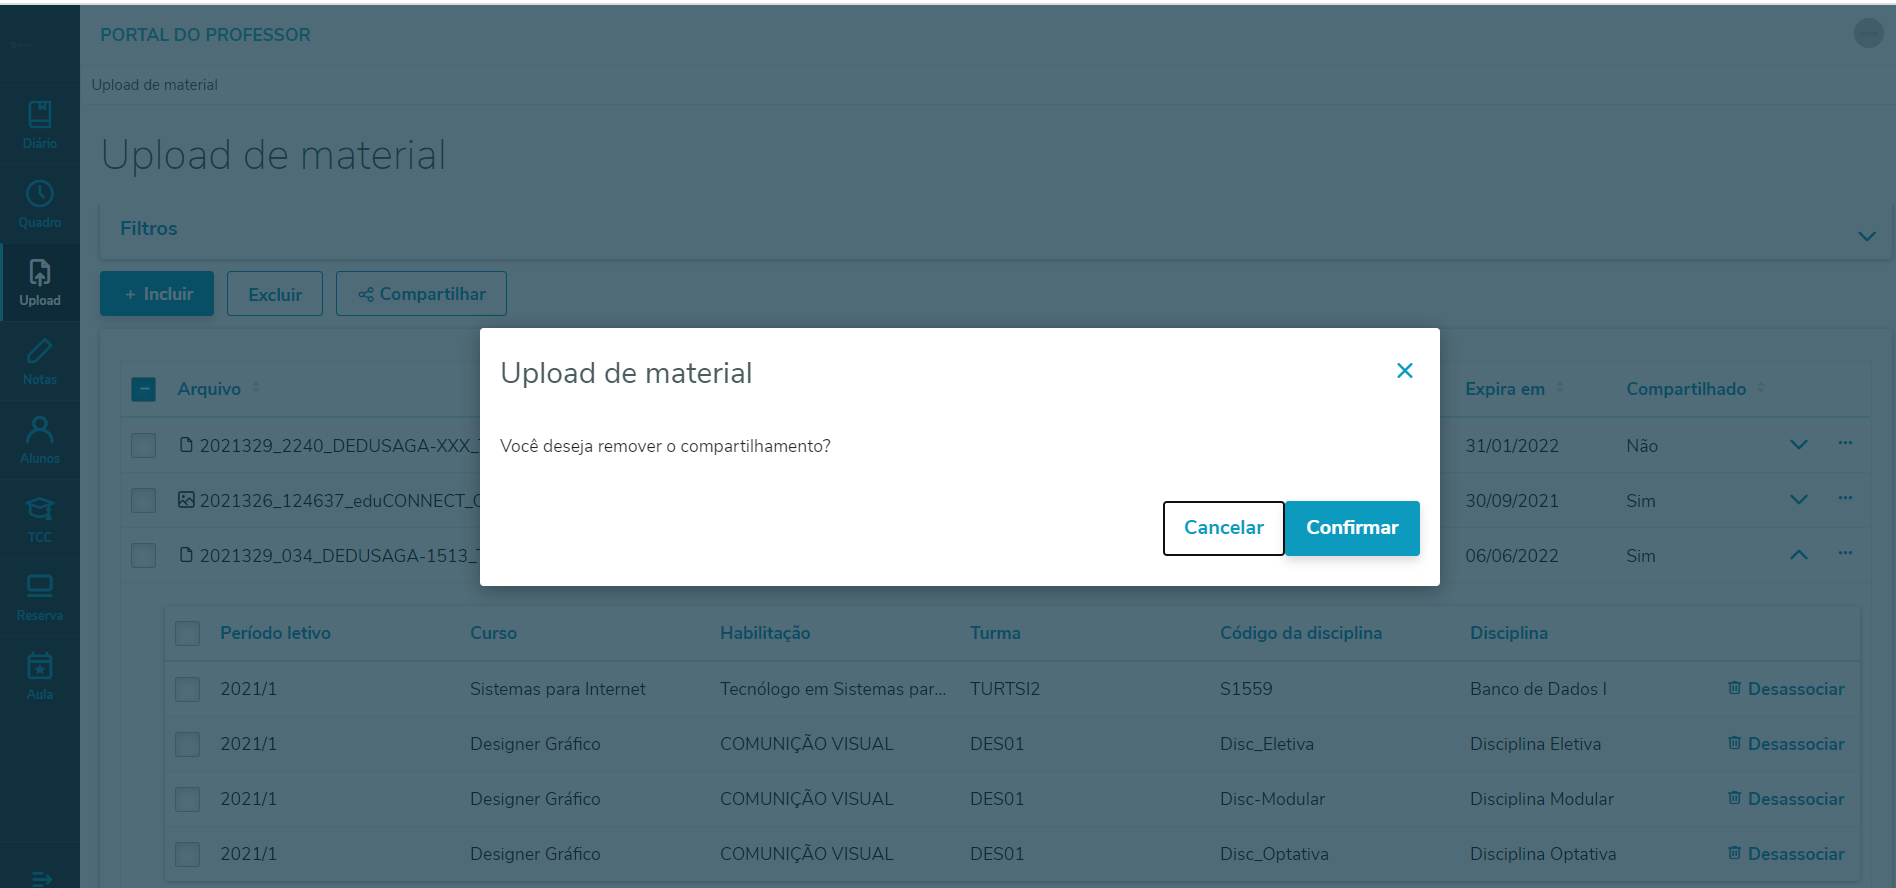Desassociar the Disciplina Eletiva row
1896x888 pixels.
tap(1786, 744)
